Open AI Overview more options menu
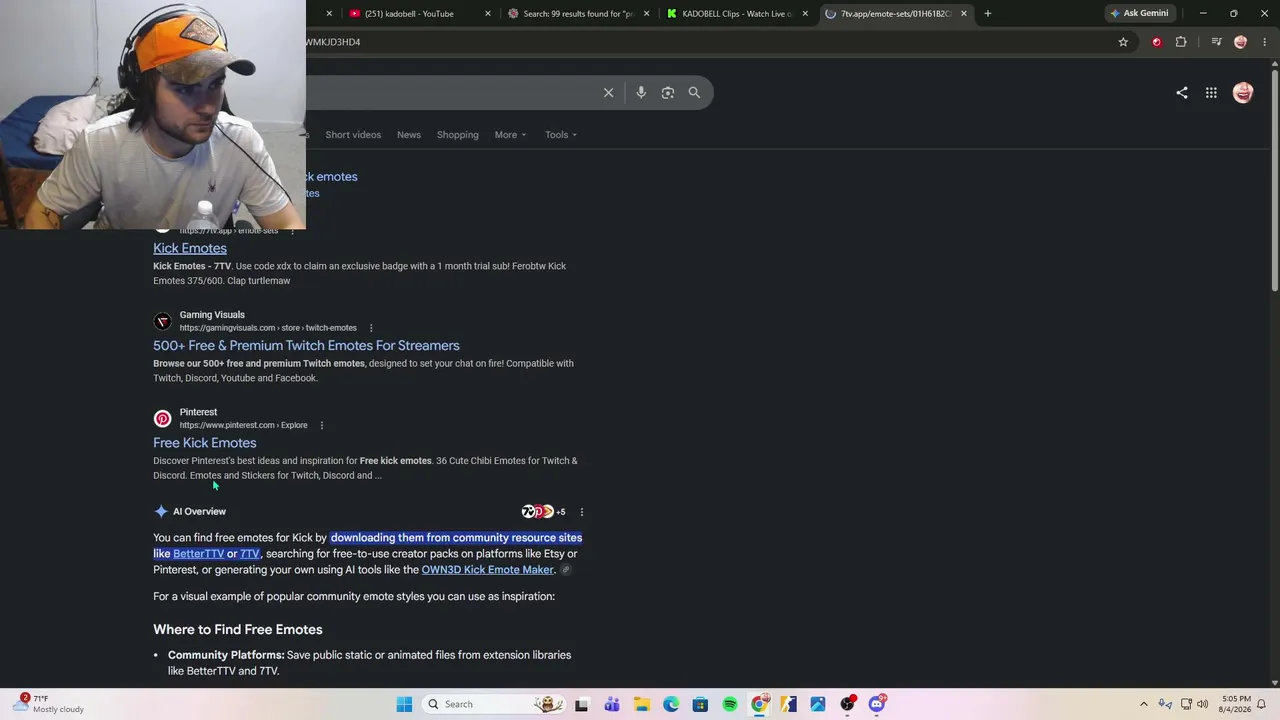 click(x=582, y=512)
